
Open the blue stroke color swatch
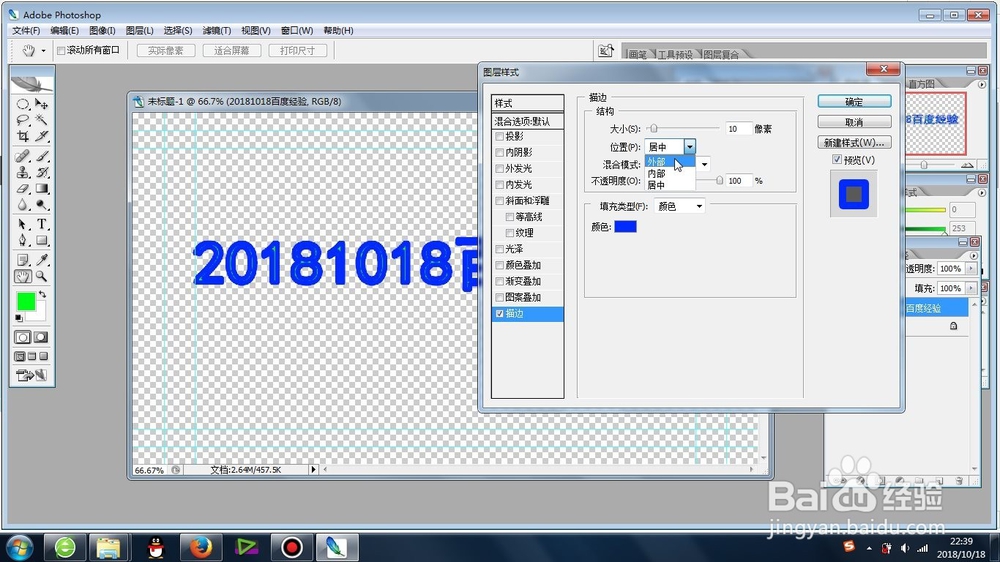(x=625, y=226)
